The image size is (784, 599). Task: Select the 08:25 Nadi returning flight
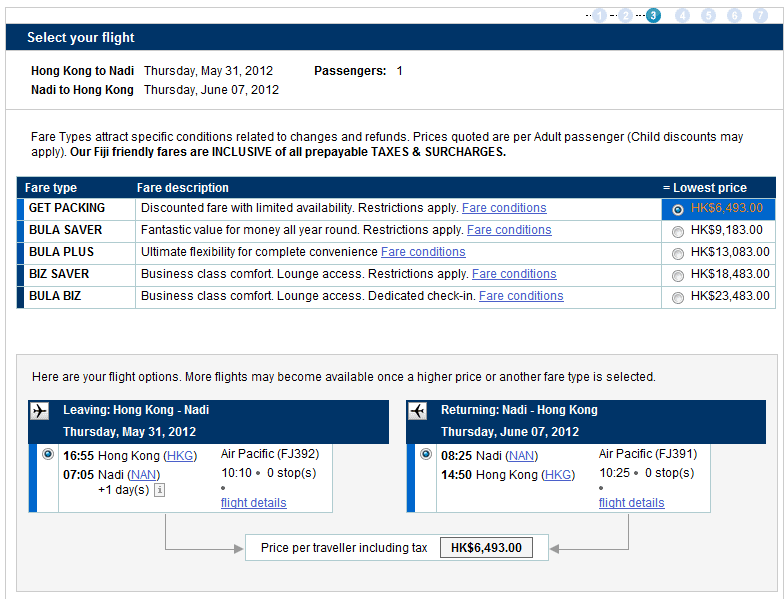pos(426,454)
